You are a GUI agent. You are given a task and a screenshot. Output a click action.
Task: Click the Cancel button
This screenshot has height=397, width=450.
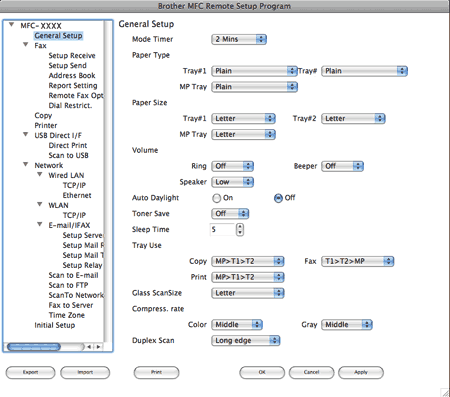click(311, 372)
